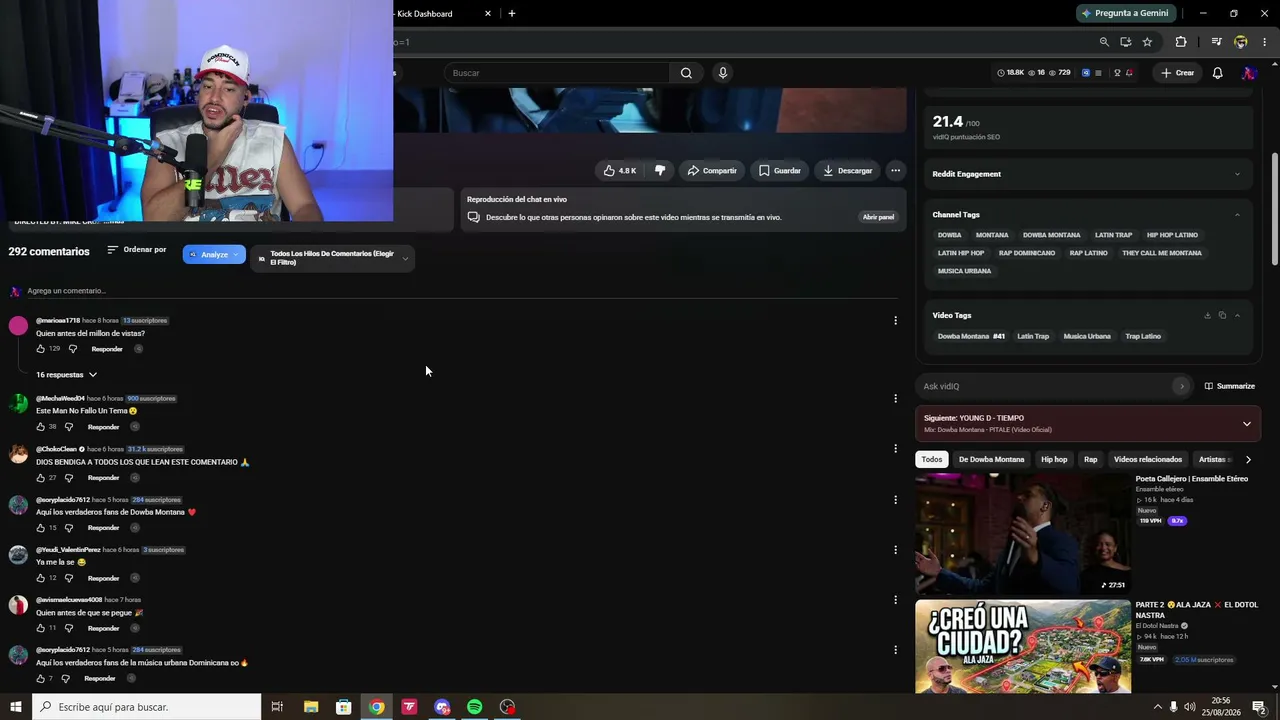The height and width of the screenshot is (720, 1280).
Task: Open the Poeta Callejero video thumbnail
Action: click(1023, 533)
